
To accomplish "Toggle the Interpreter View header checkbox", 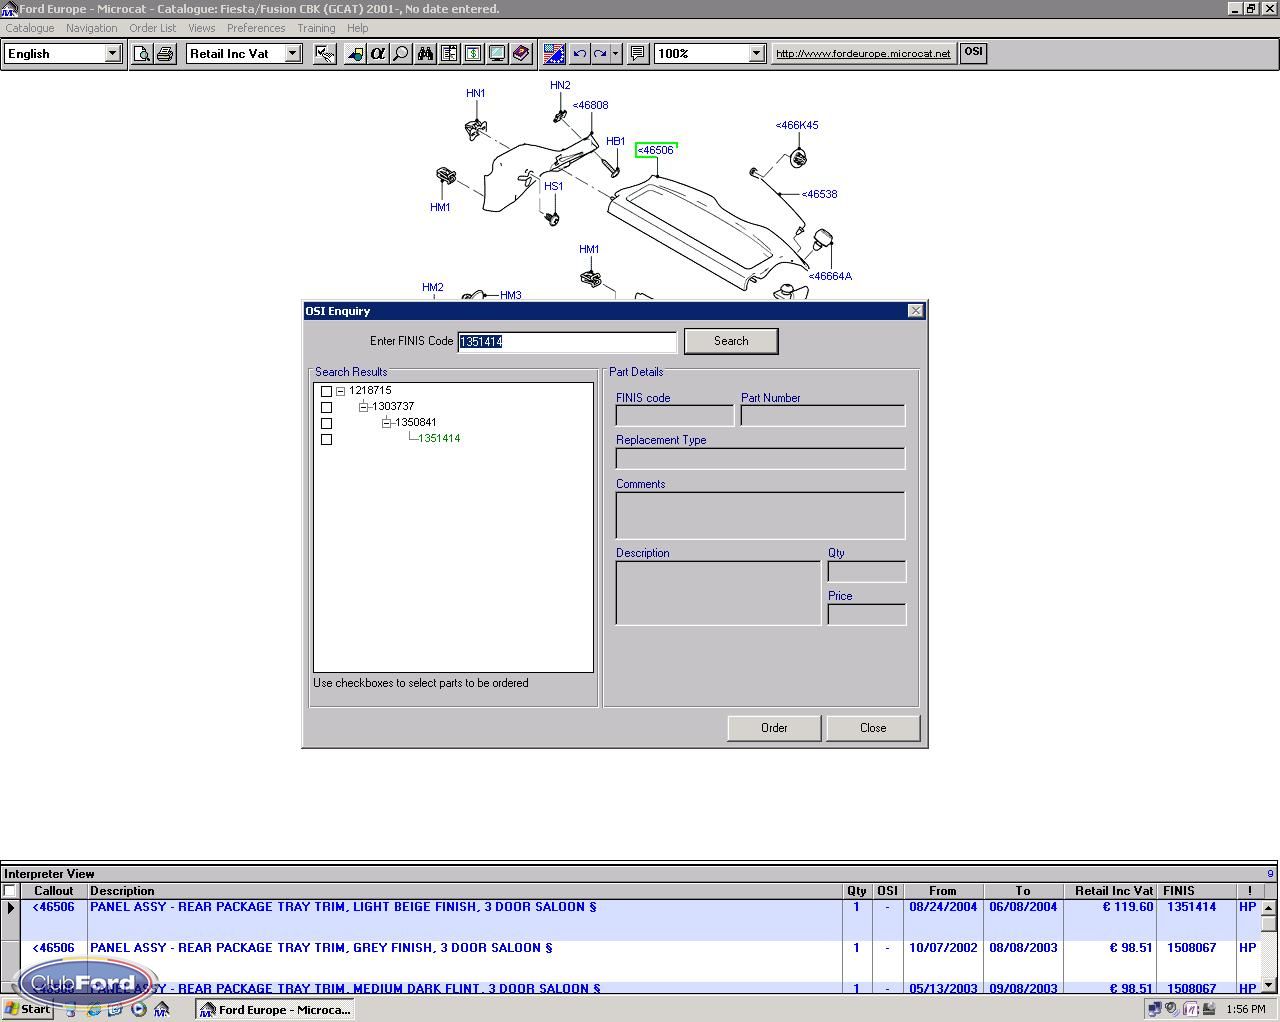I will (10, 891).
